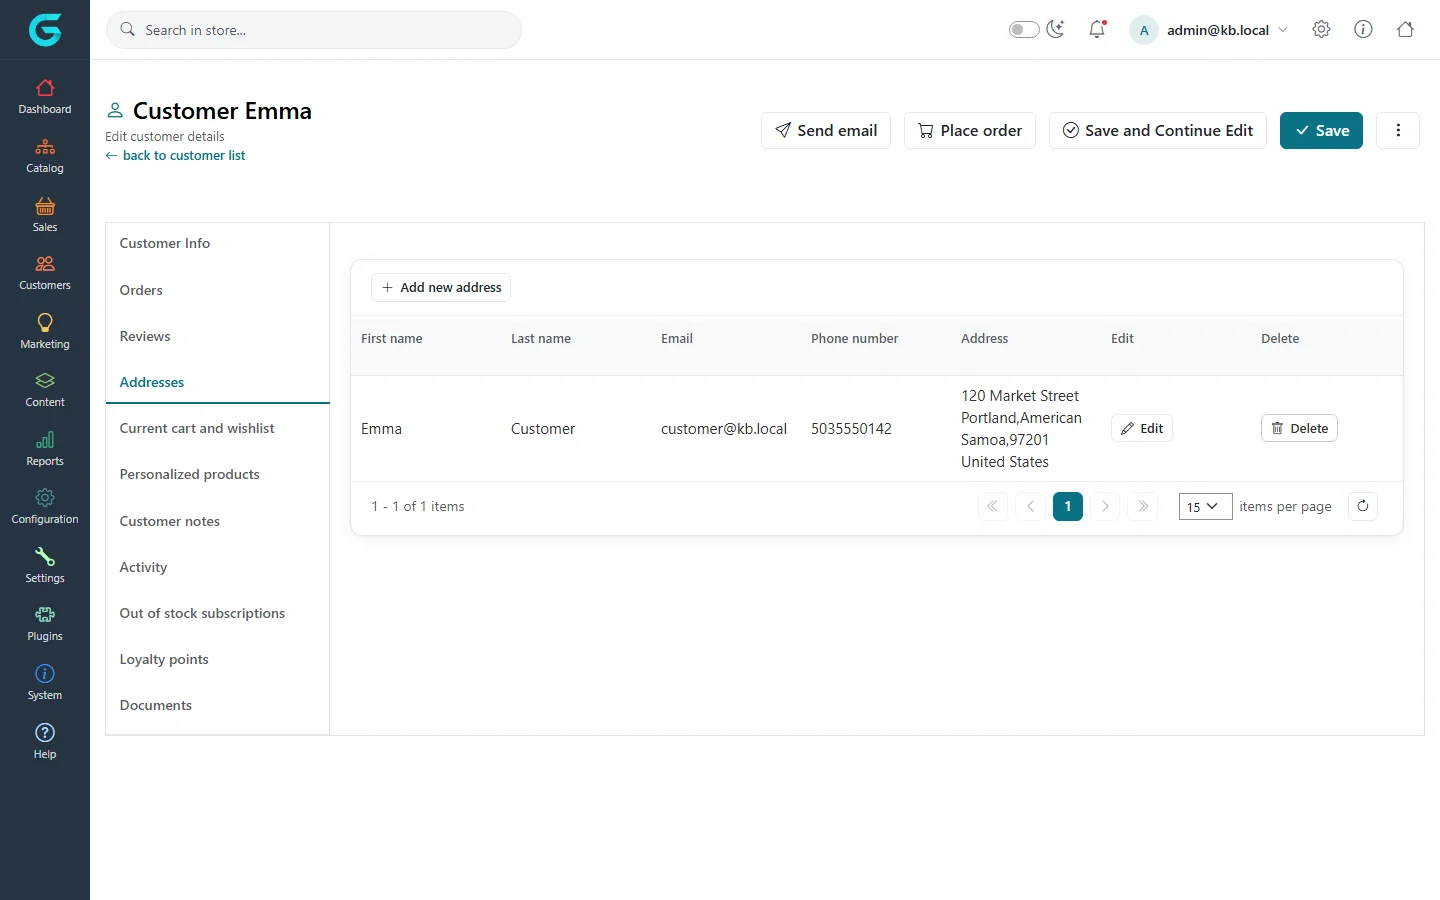1440x900 pixels.
Task: Click Add new address button
Action: (x=441, y=287)
